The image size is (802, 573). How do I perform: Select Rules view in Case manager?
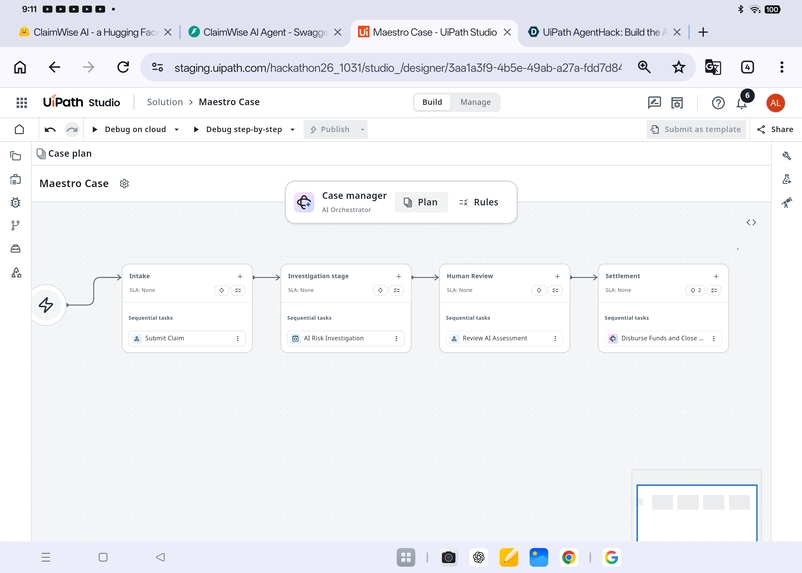(479, 203)
